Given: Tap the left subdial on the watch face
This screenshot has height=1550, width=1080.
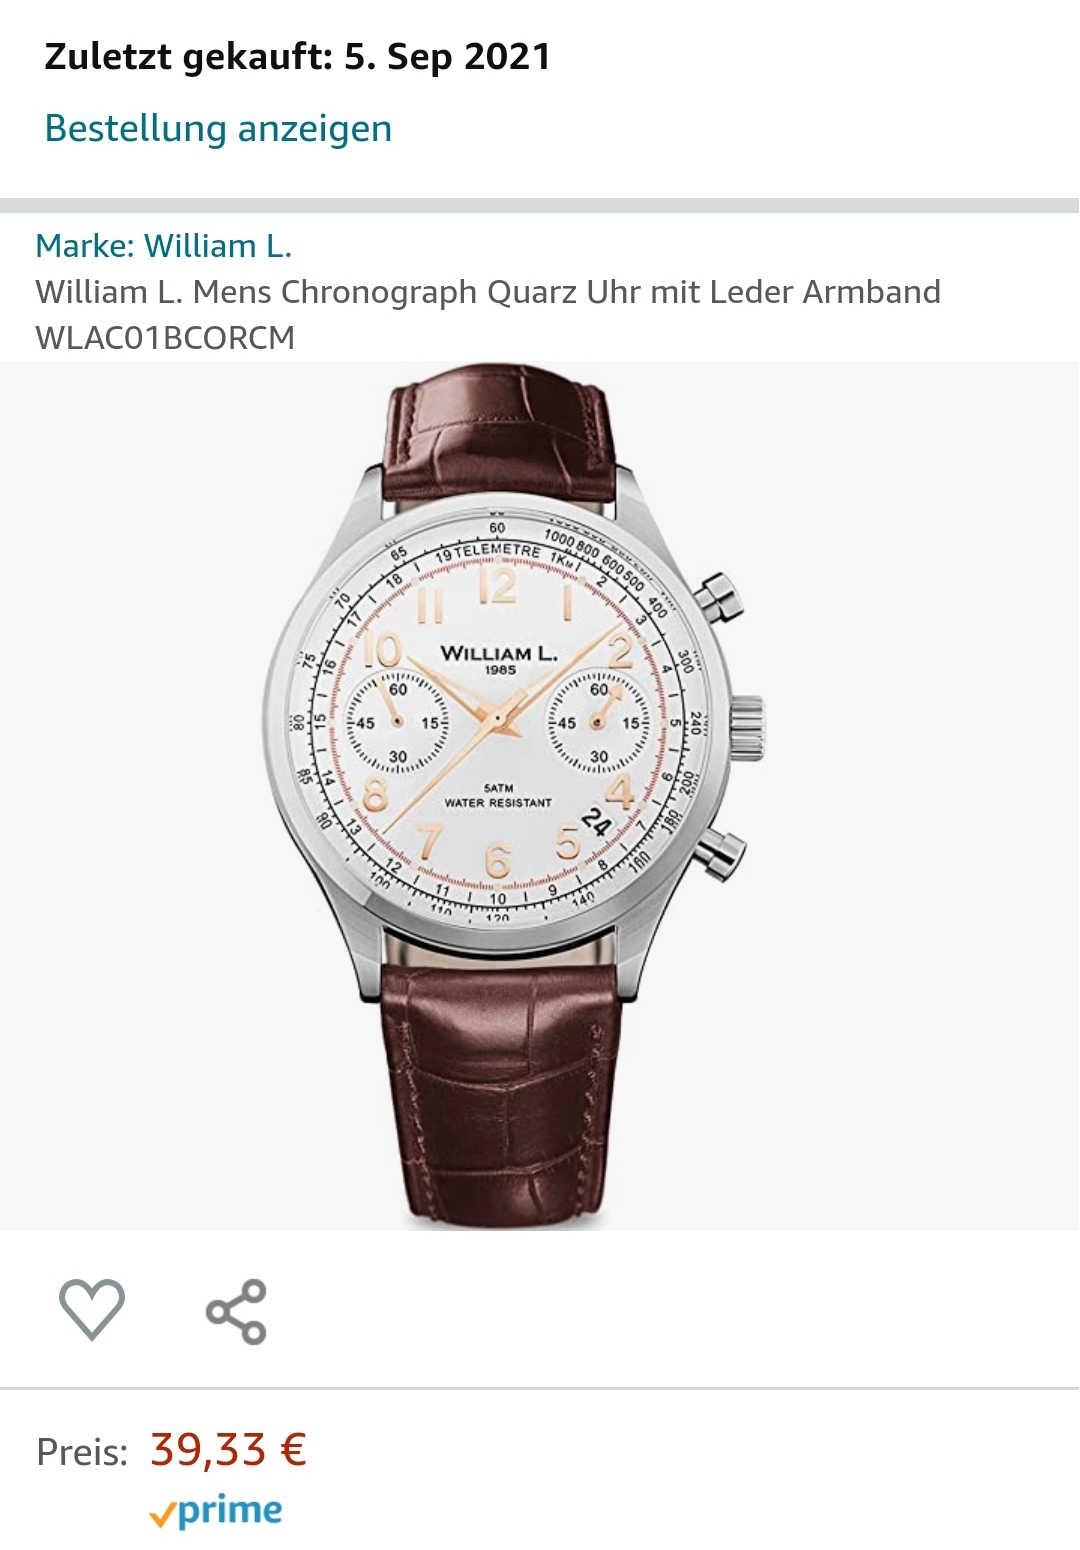Looking at the screenshot, I should click(x=398, y=722).
